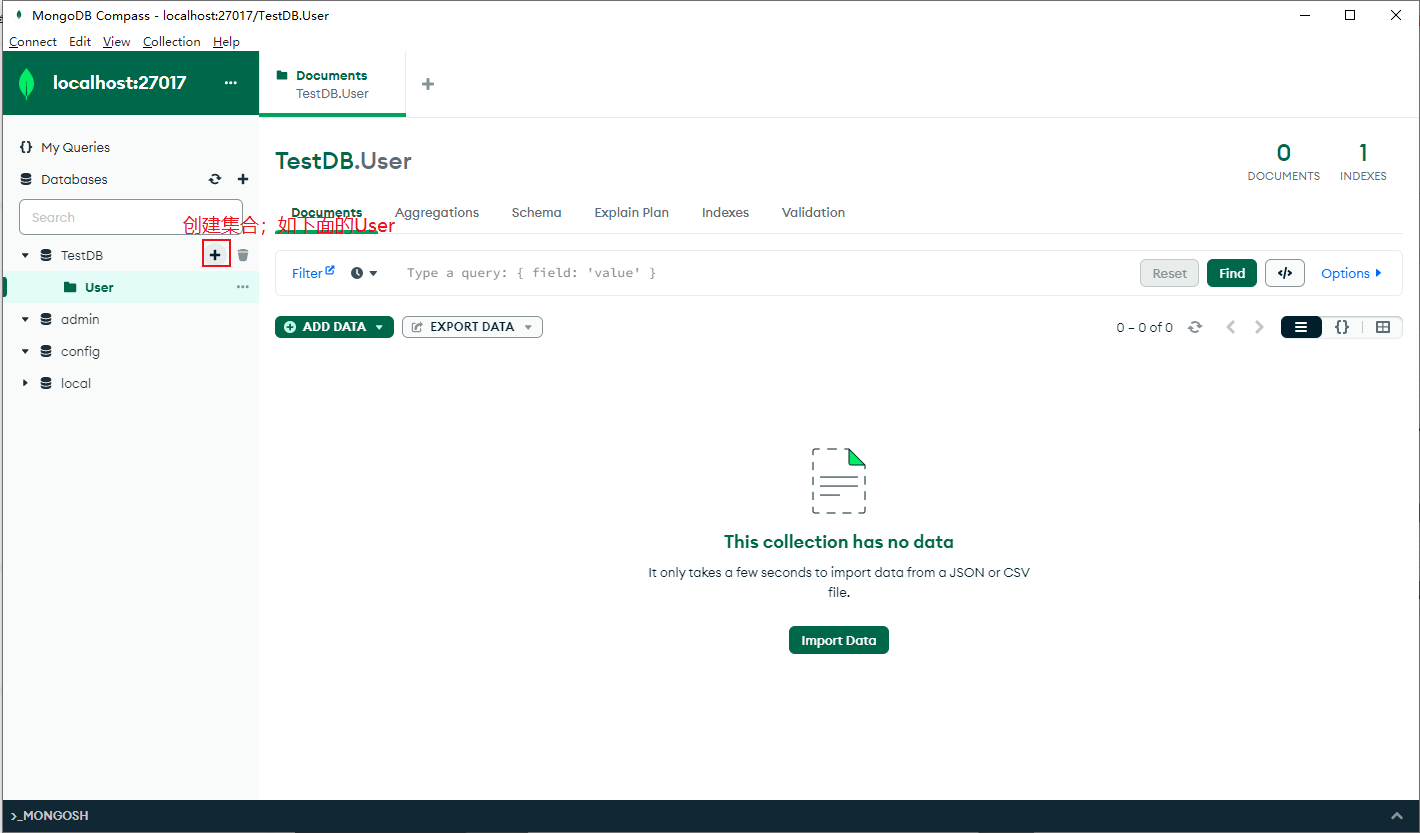Open the query history clock menu
Image resolution: width=1420 pixels, height=833 pixels.
coord(364,273)
